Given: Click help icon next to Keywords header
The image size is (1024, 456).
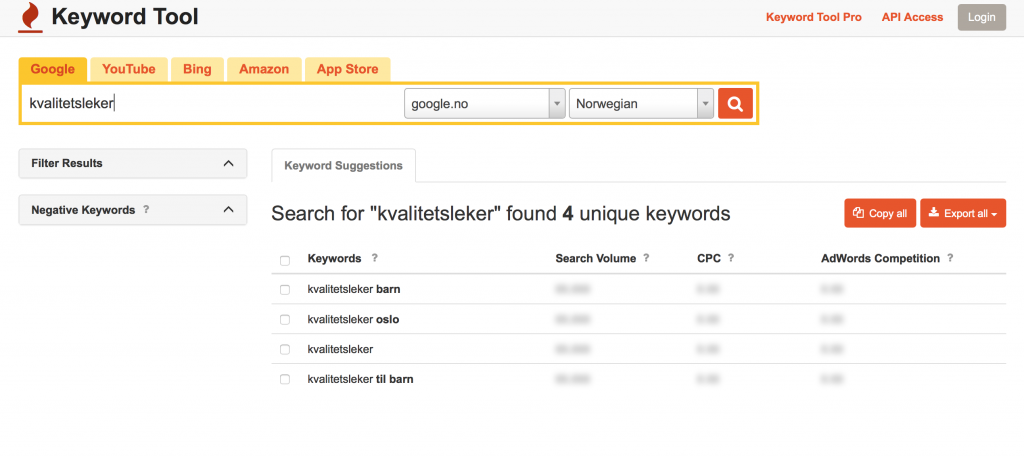Looking at the screenshot, I should click(374, 258).
